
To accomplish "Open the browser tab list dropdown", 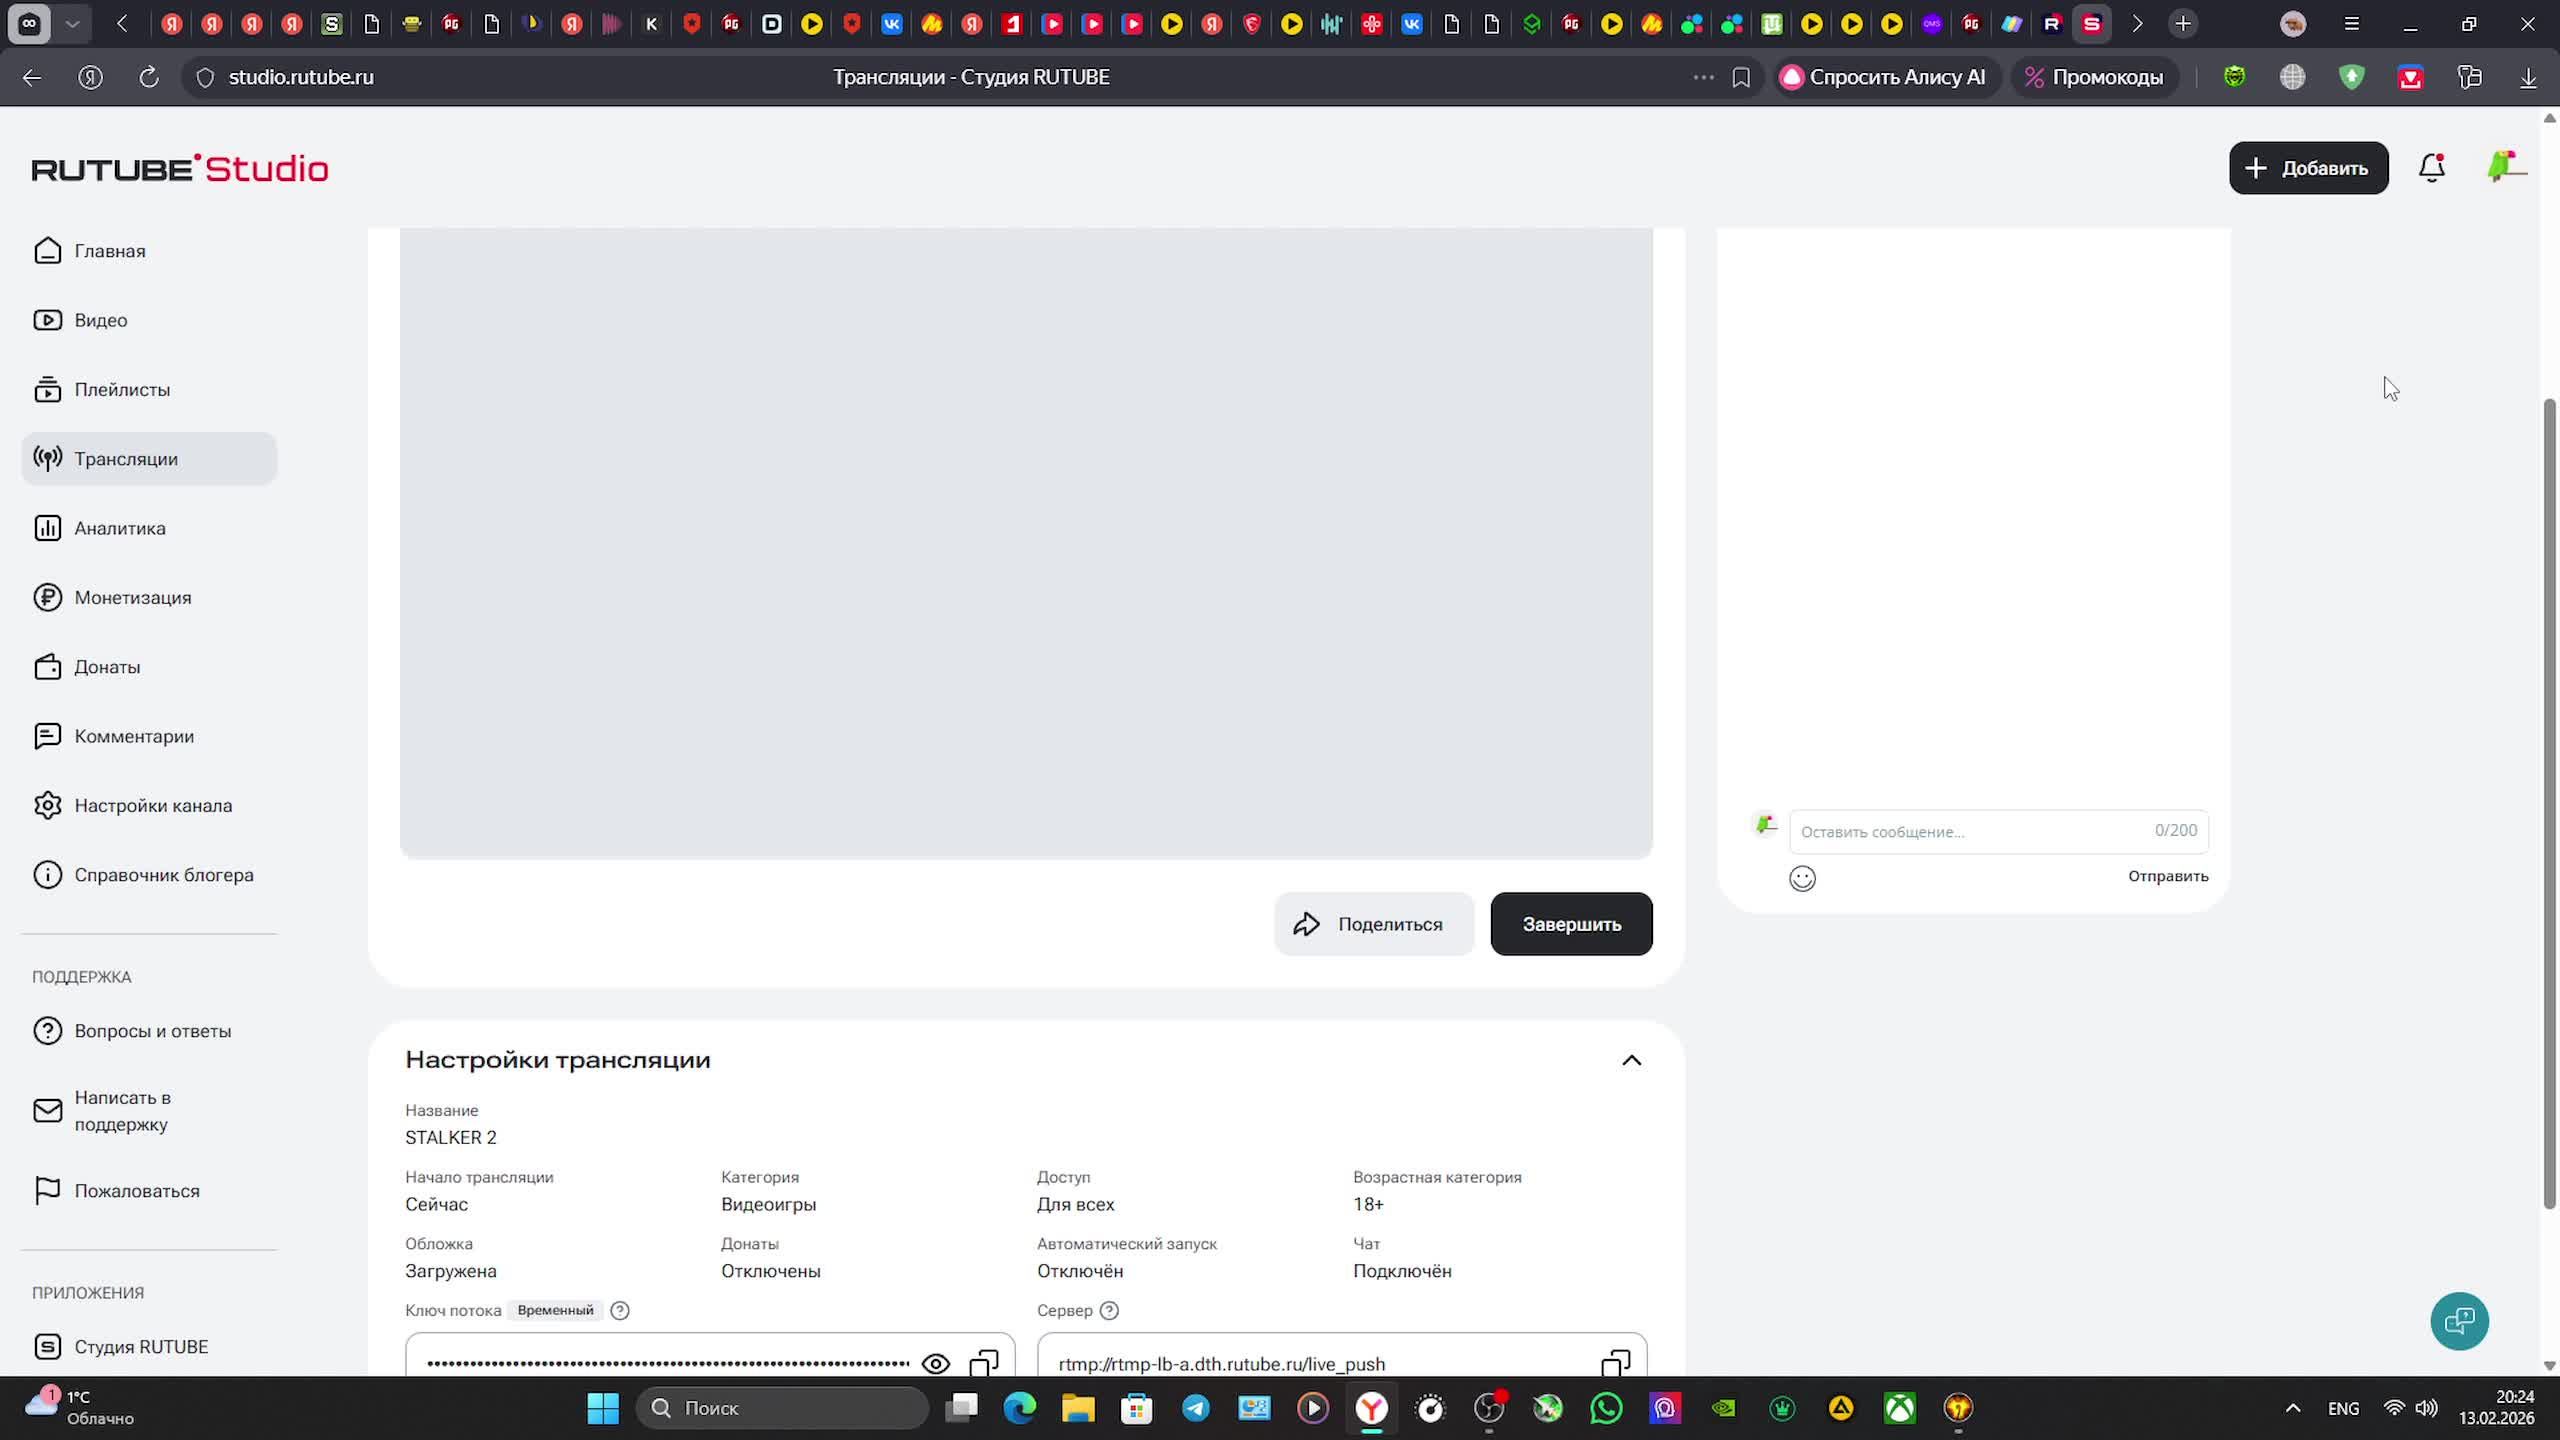I will pyautogui.click(x=72, y=24).
